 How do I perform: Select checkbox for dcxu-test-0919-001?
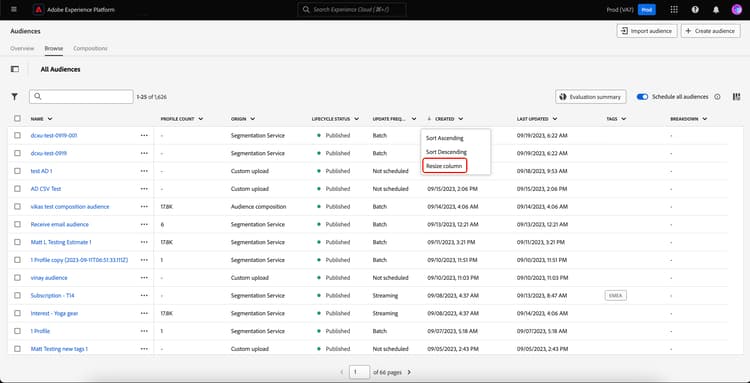tap(17, 135)
